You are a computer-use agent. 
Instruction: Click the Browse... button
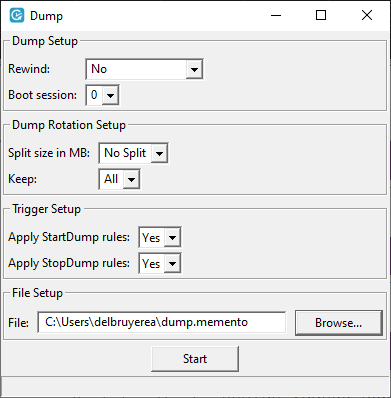click(x=339, y=323)
